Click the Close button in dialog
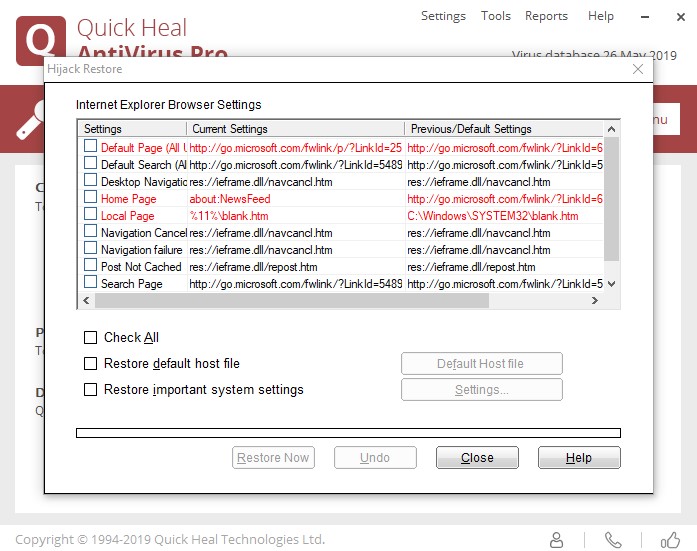The height and width of the screenshot is (551, 697). (x=477, y=458)
